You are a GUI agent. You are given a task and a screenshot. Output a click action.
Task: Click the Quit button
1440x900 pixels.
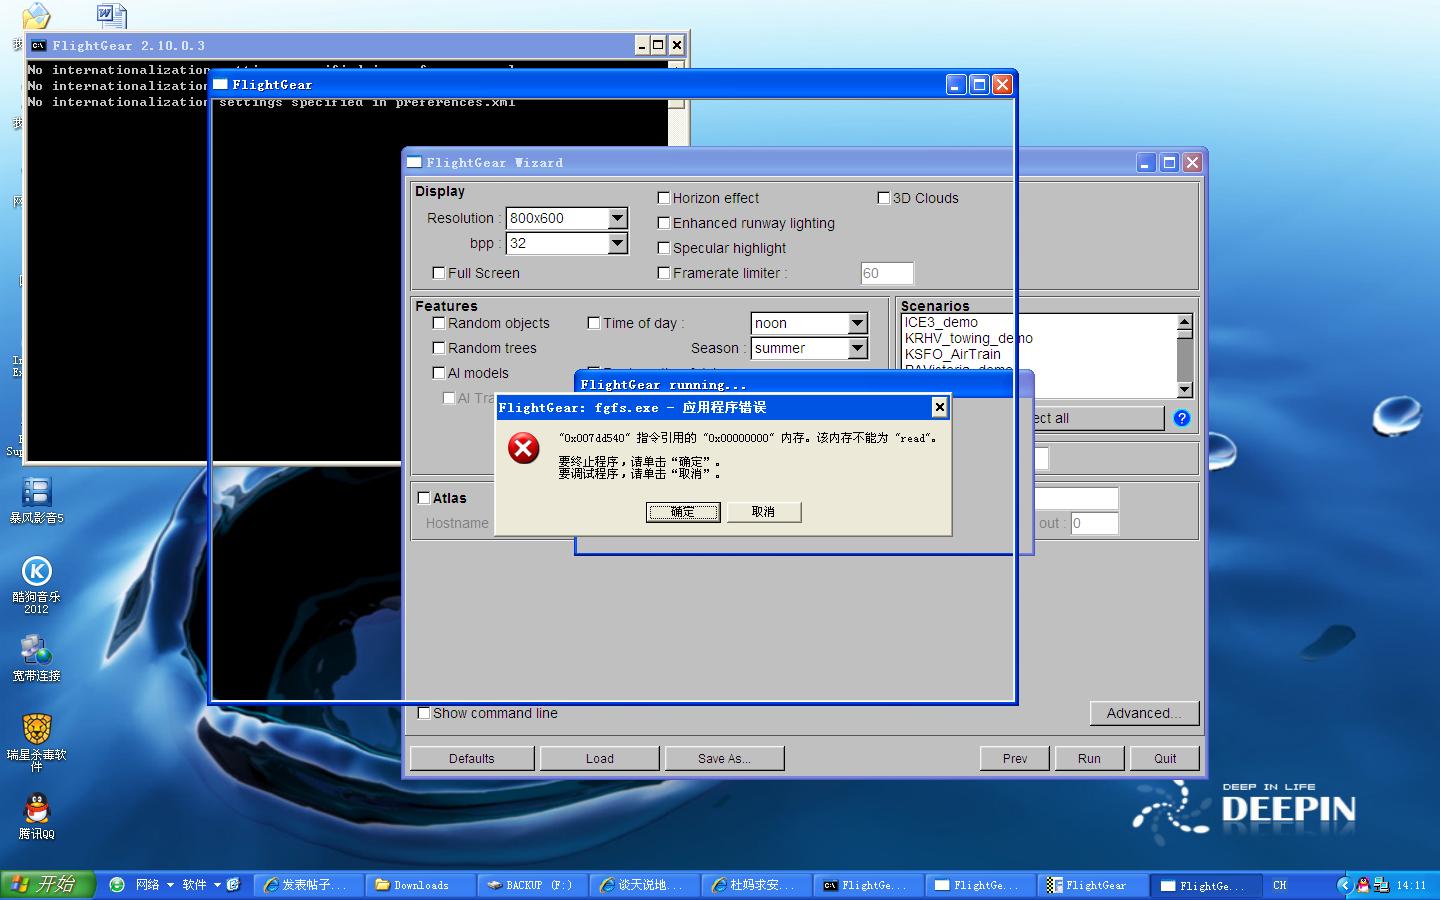1165,758
